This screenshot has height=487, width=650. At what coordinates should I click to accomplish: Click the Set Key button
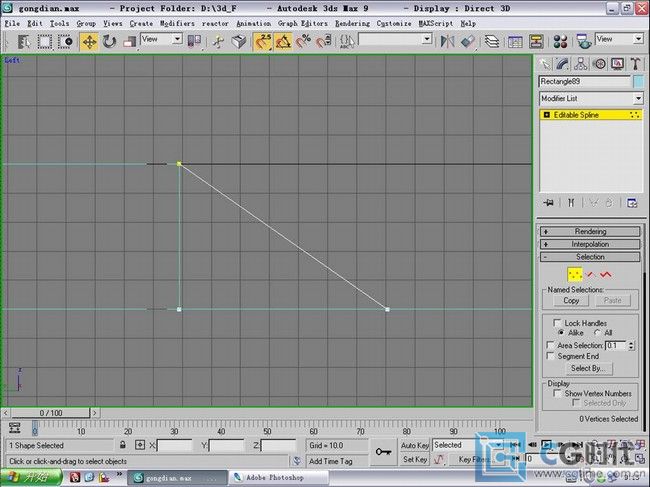click(x=414, y=459)
